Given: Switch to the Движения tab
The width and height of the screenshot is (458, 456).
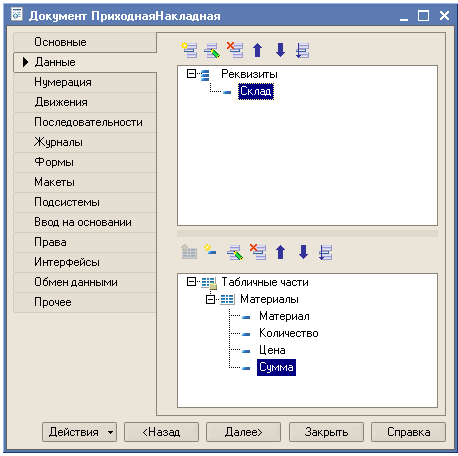Looking at the screenshot, I should (85, 102).
